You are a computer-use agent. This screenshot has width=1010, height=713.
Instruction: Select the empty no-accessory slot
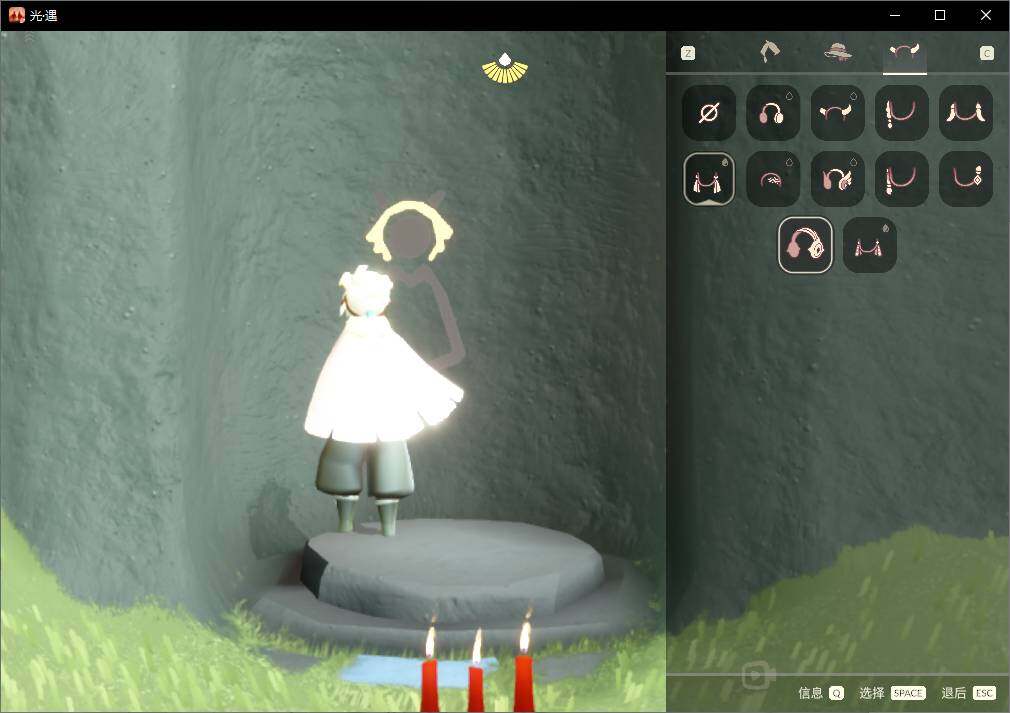709,113
